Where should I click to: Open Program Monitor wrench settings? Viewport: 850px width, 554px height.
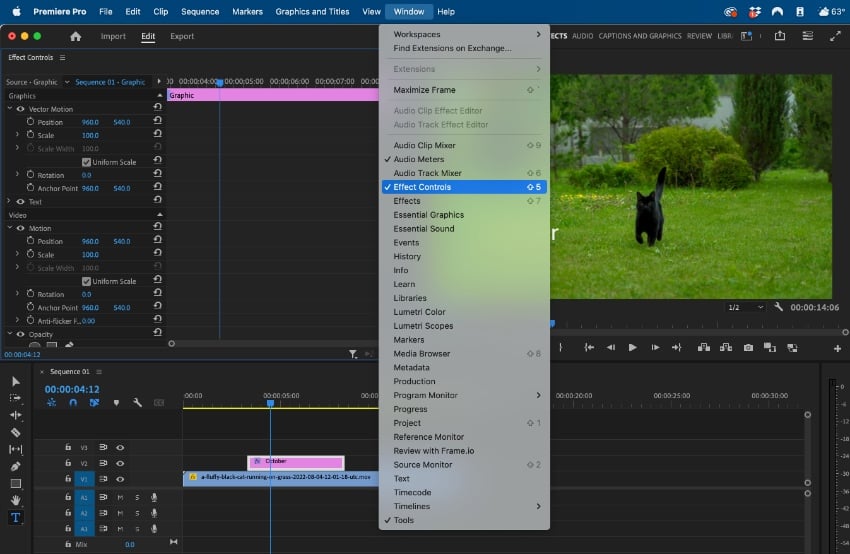click(778, 307)
